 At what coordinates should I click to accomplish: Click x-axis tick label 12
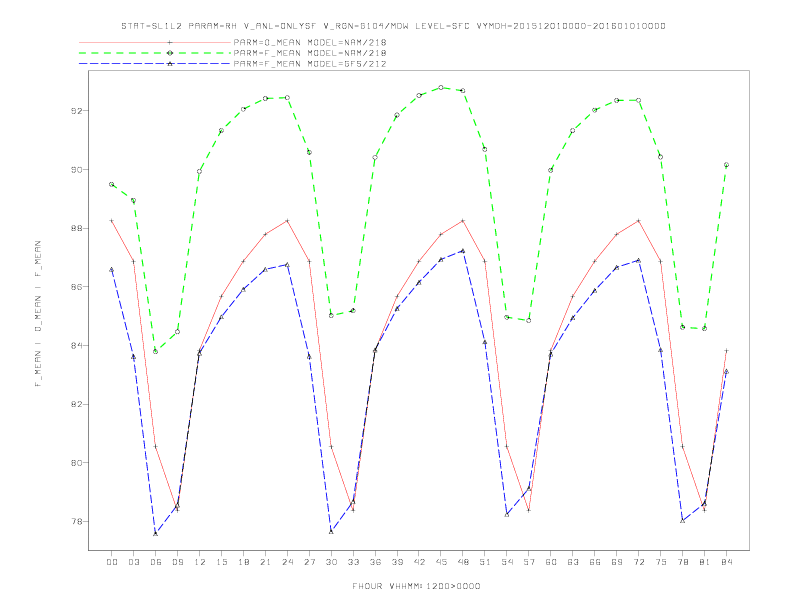pyautogui.click(x=200, y=562)
